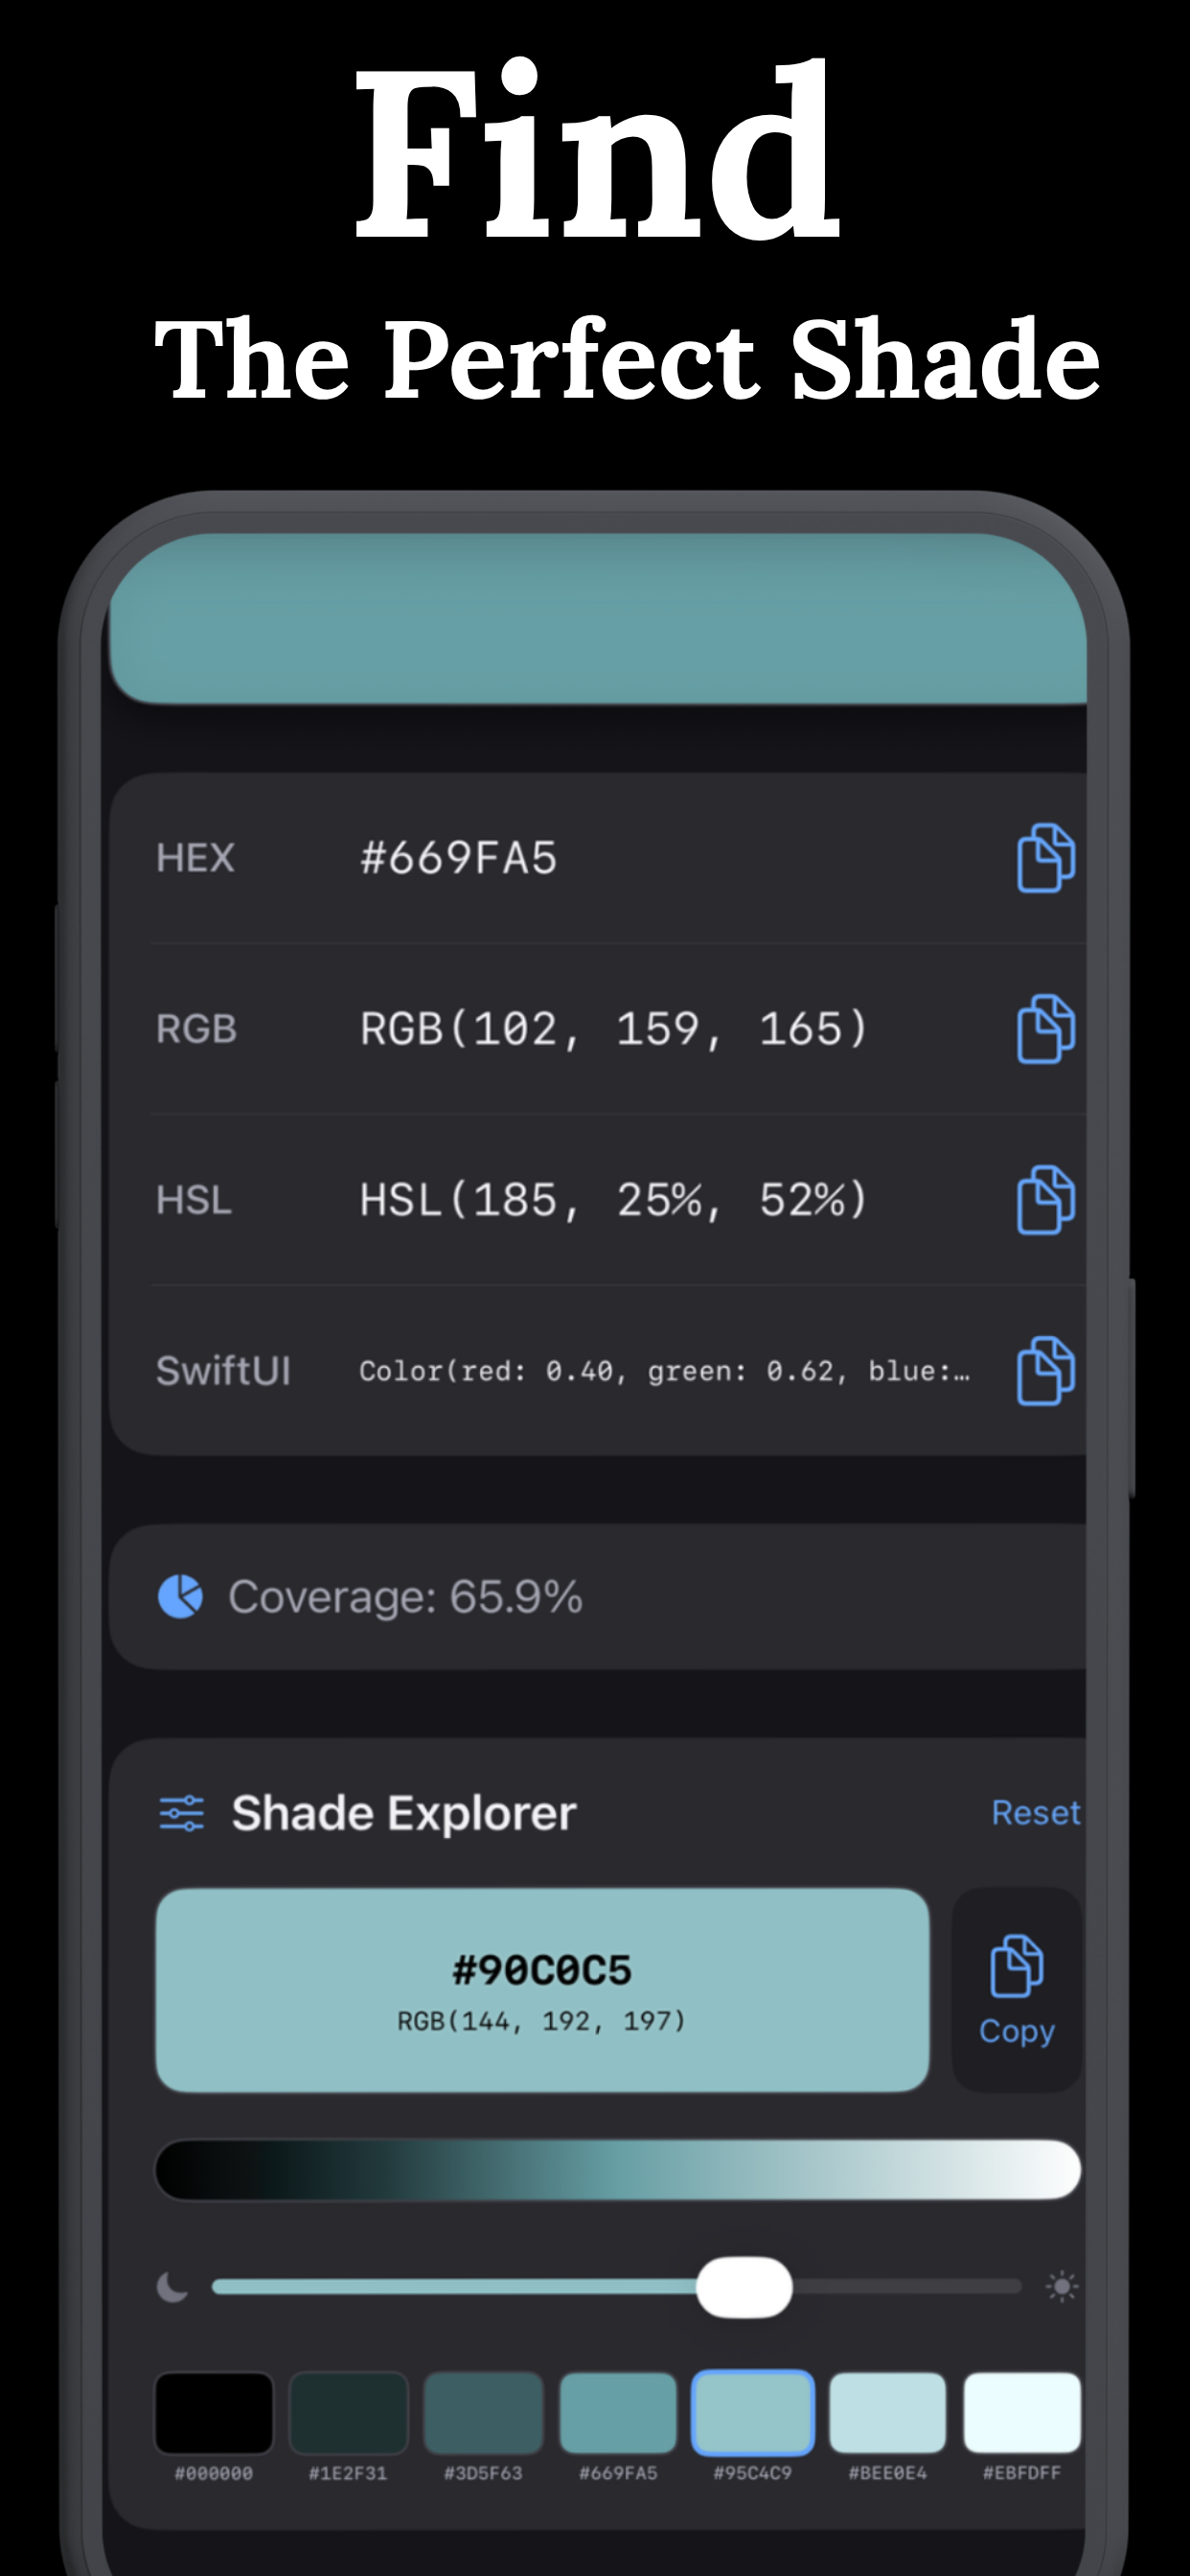Copy the HEX value #669FA5
The width and height of the screenshot is (1190, 2576).
[x=1045, y=858]
